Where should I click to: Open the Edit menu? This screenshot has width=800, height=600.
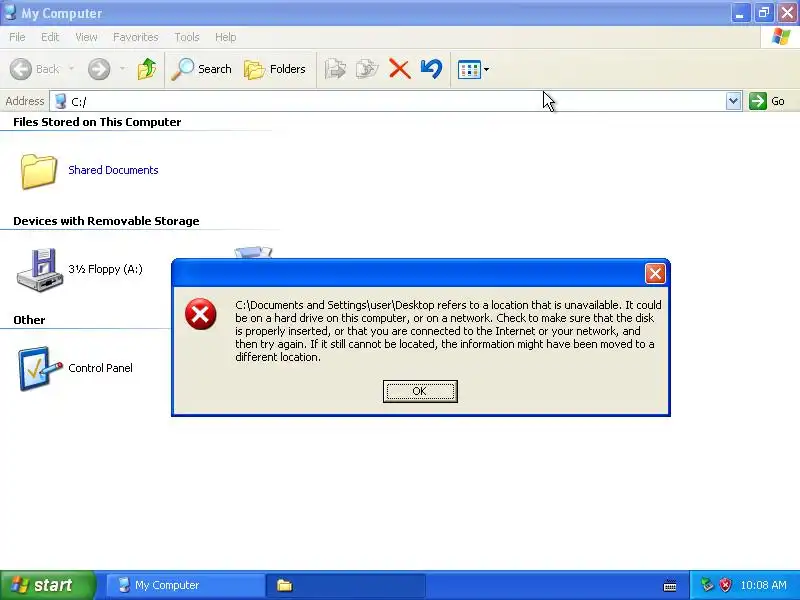pyautogui.click(x=50, y=37)
